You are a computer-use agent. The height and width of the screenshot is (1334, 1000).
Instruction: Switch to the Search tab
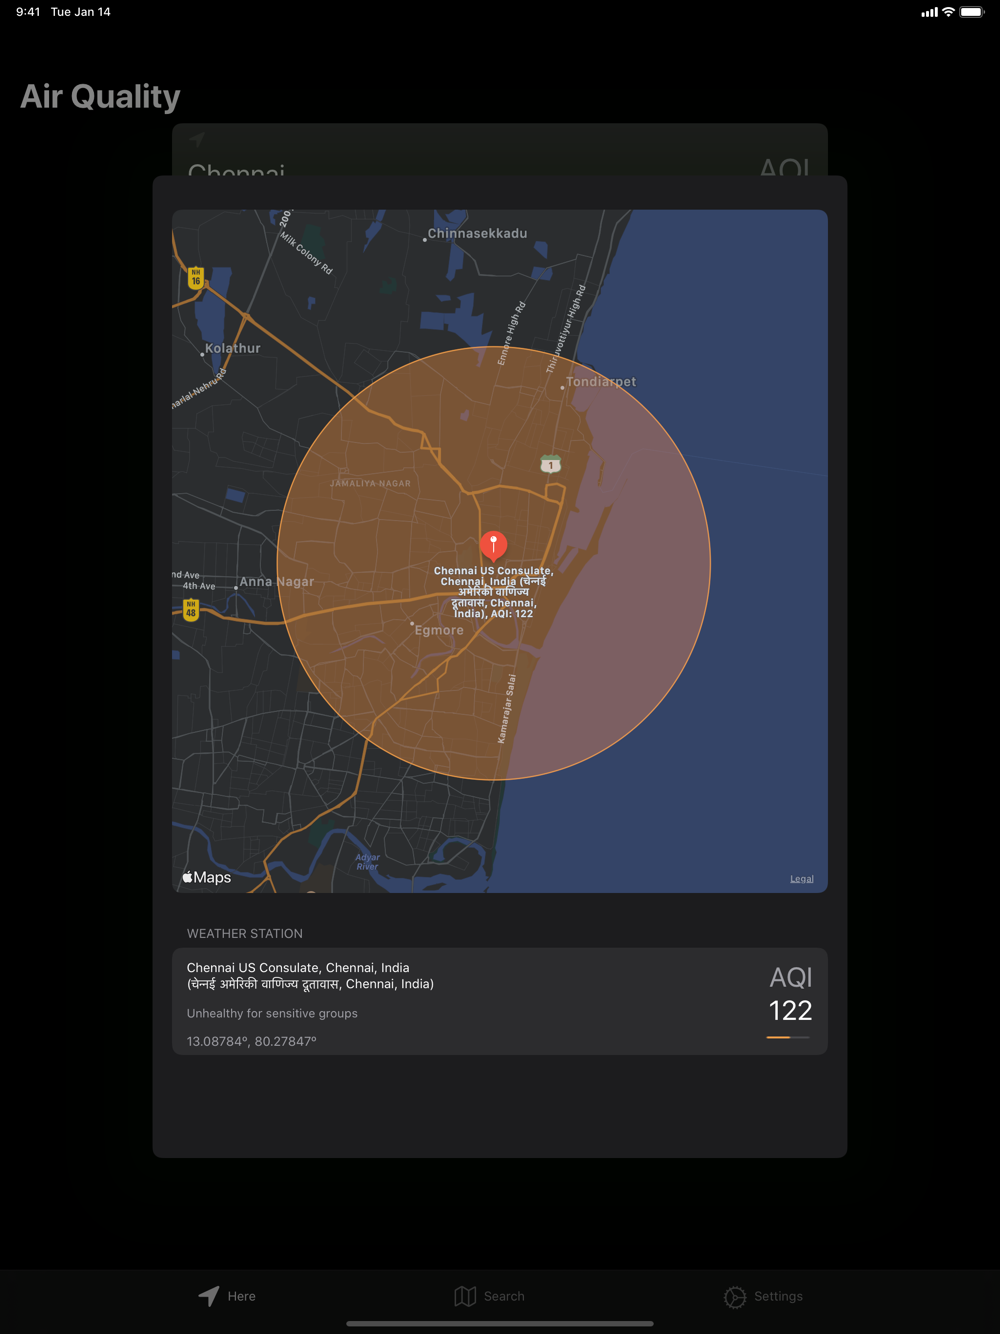coord(489,1296)
